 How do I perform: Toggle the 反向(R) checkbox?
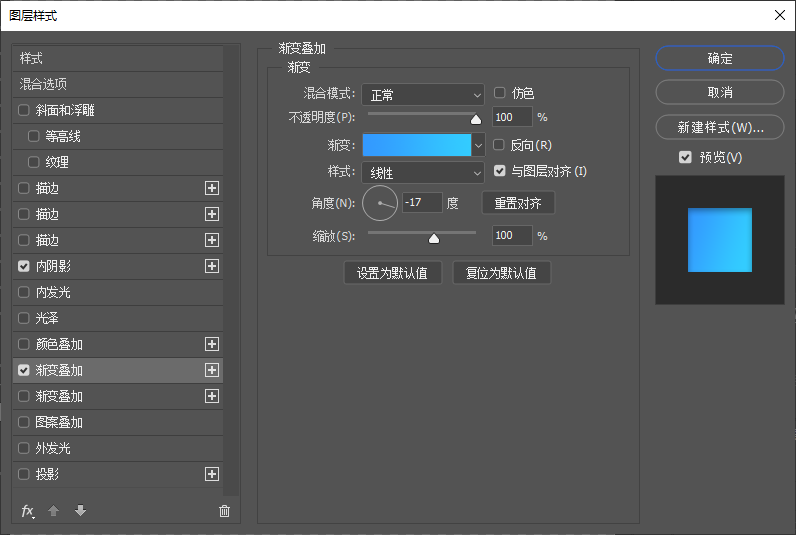[499, 145]
